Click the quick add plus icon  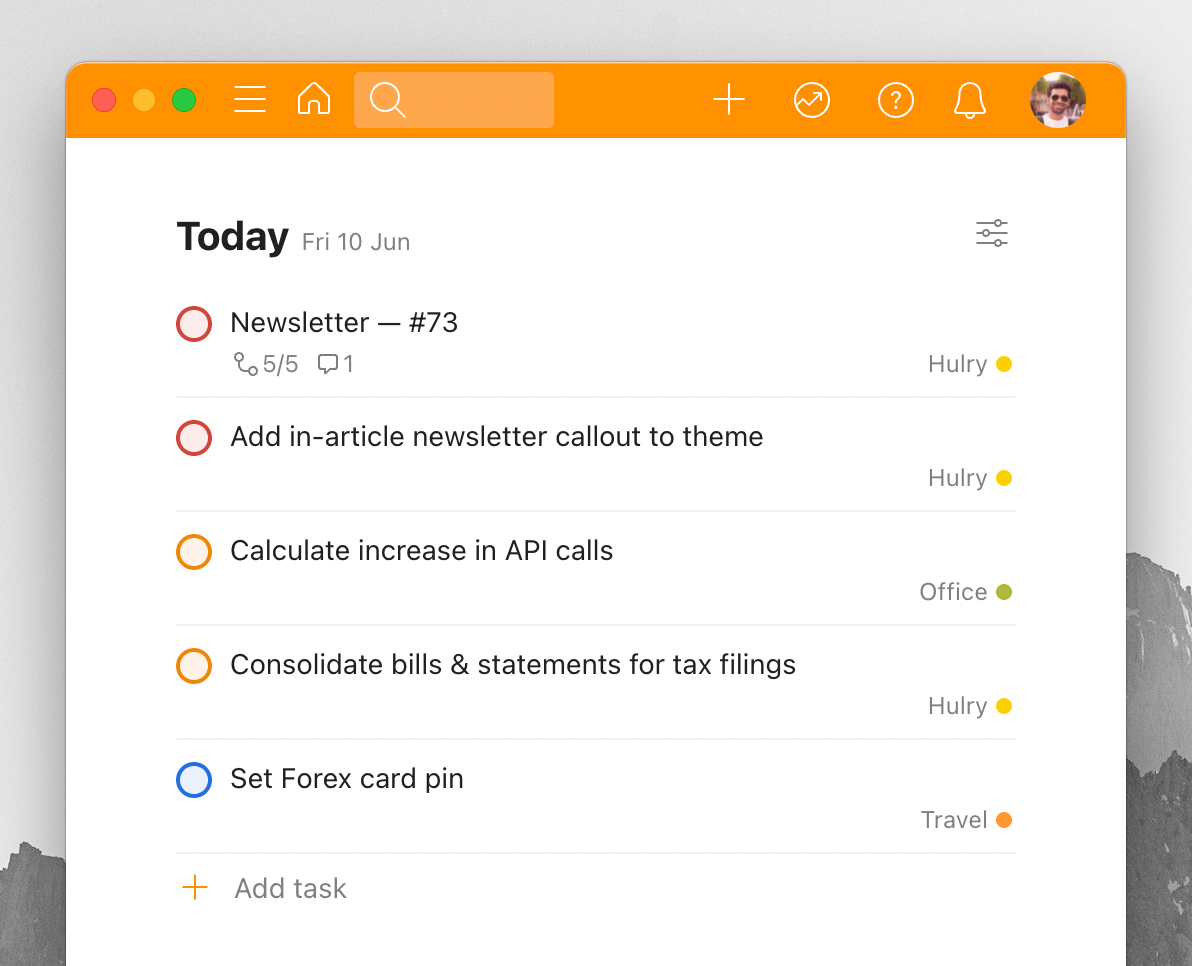(x=728, y=100)
